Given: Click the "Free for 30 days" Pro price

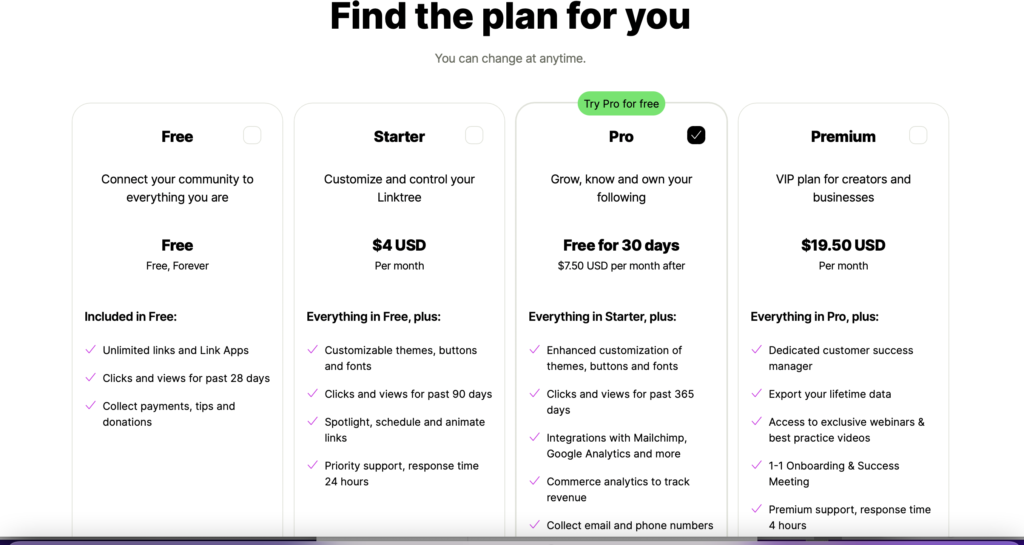Looking at the screenshot, I should click(x=621, y=245).
